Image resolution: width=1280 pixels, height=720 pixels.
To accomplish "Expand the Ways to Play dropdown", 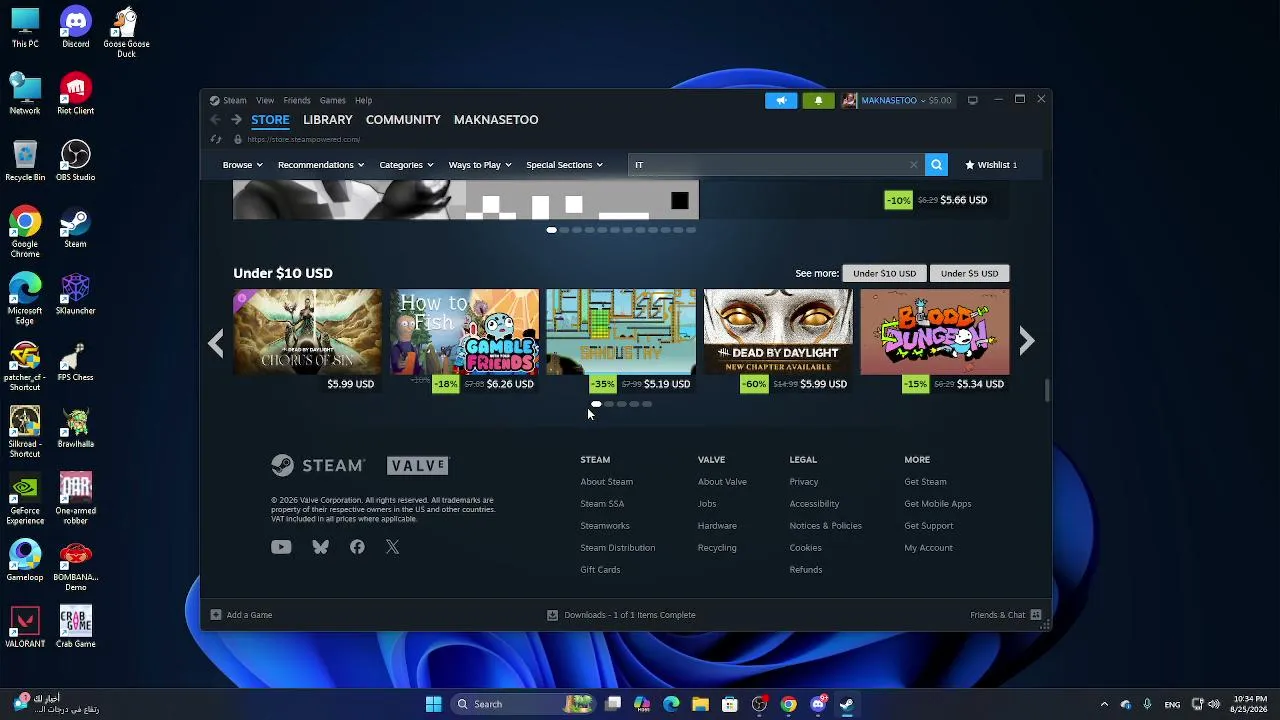I will (x=480, y=165).
